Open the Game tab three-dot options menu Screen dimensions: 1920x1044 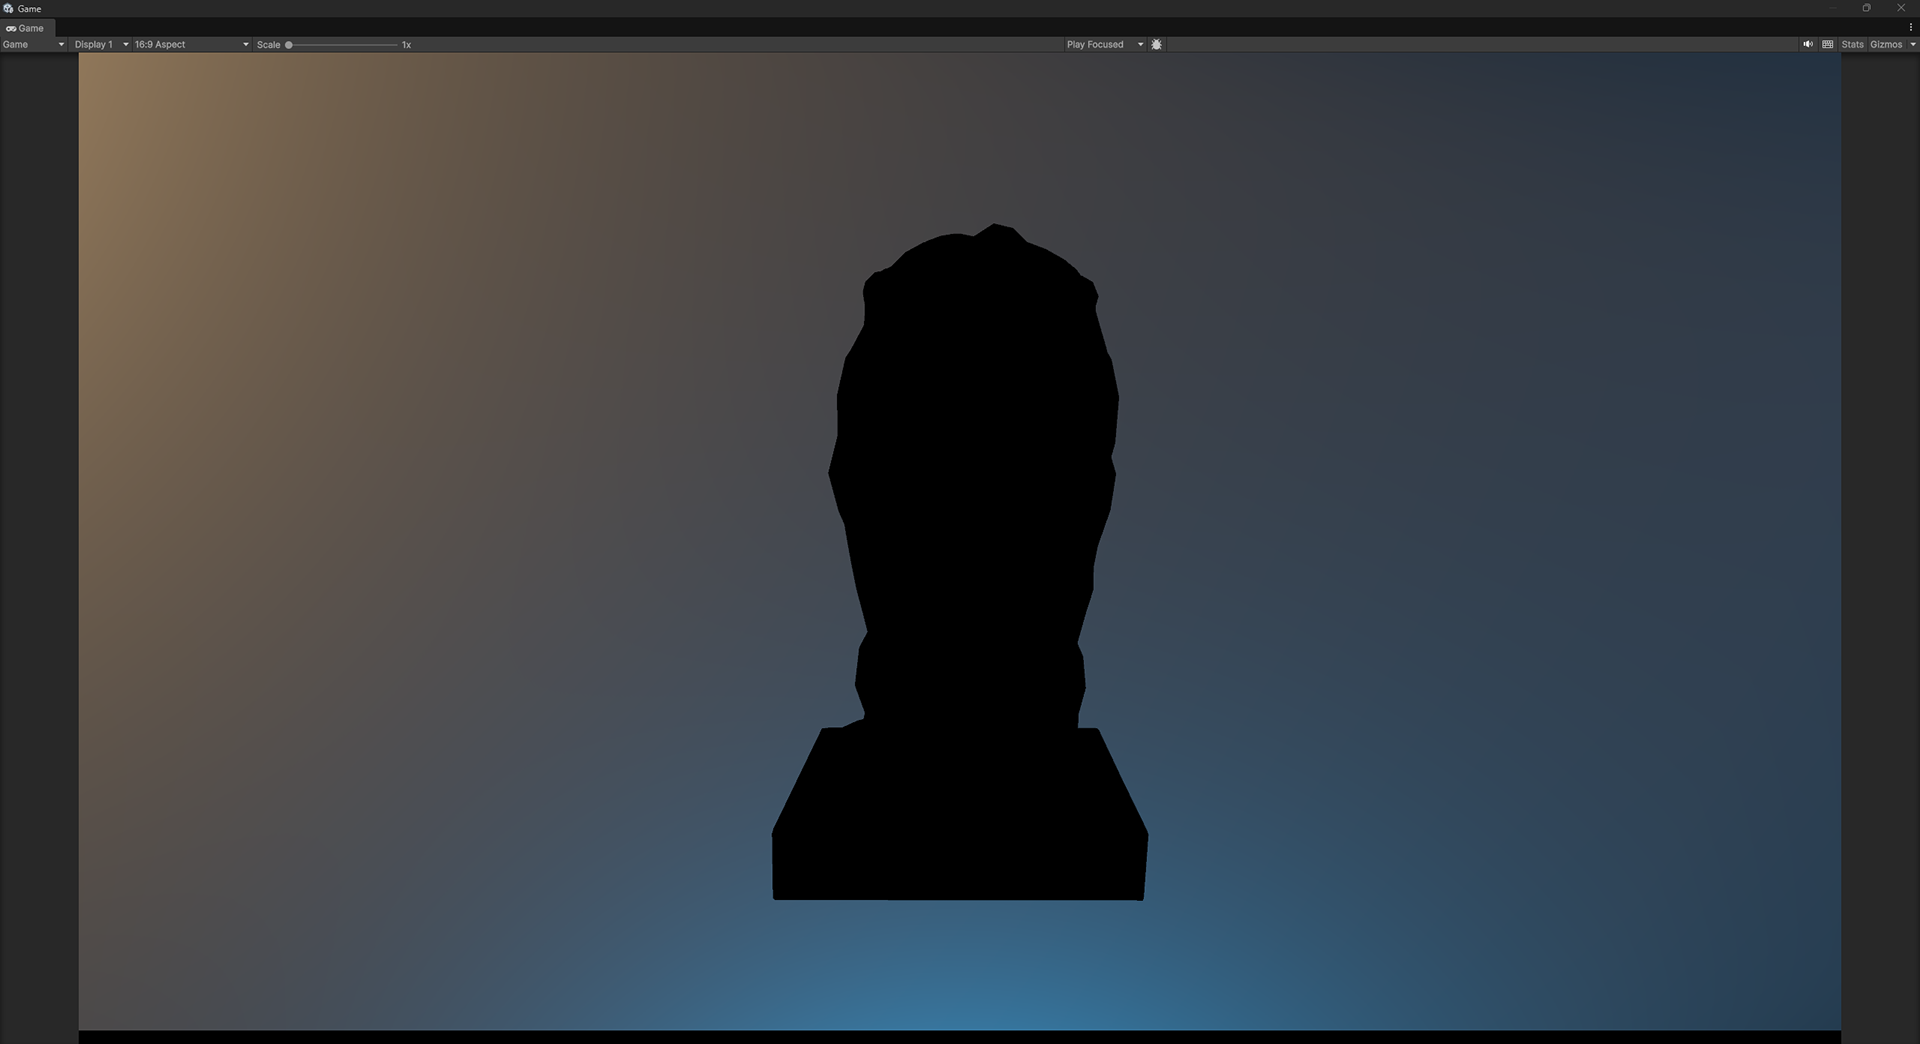[1911, 28]
